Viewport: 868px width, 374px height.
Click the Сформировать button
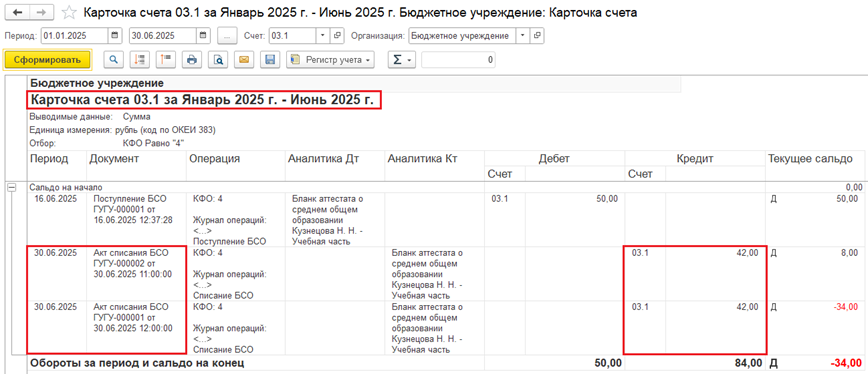[48, 60]
